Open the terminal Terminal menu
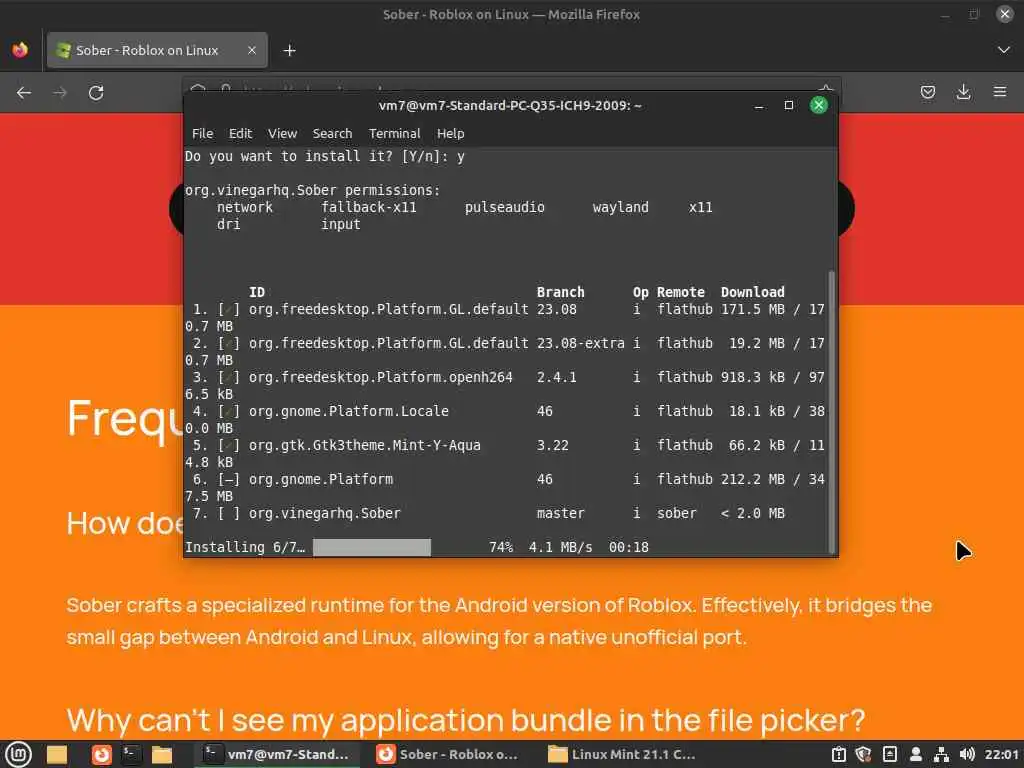This screenshot has height=768, width=1024. (x=394, y=133)
